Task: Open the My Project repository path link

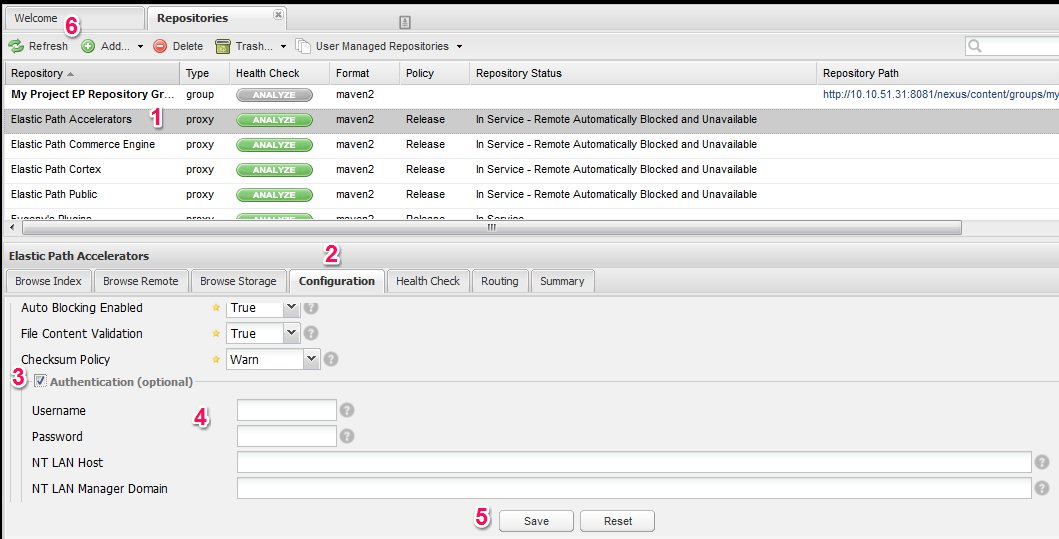Action: coord(940,95)
